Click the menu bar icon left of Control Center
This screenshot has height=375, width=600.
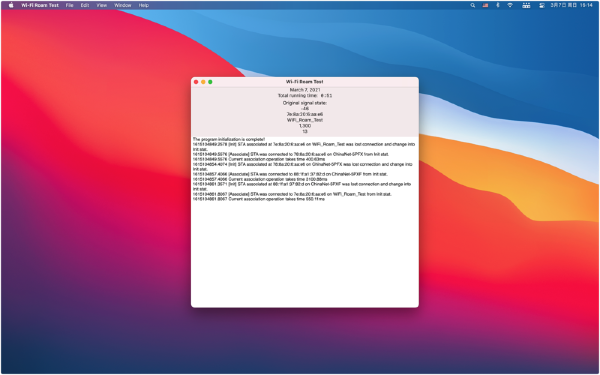pyautogui.click(x=527, y=5)
